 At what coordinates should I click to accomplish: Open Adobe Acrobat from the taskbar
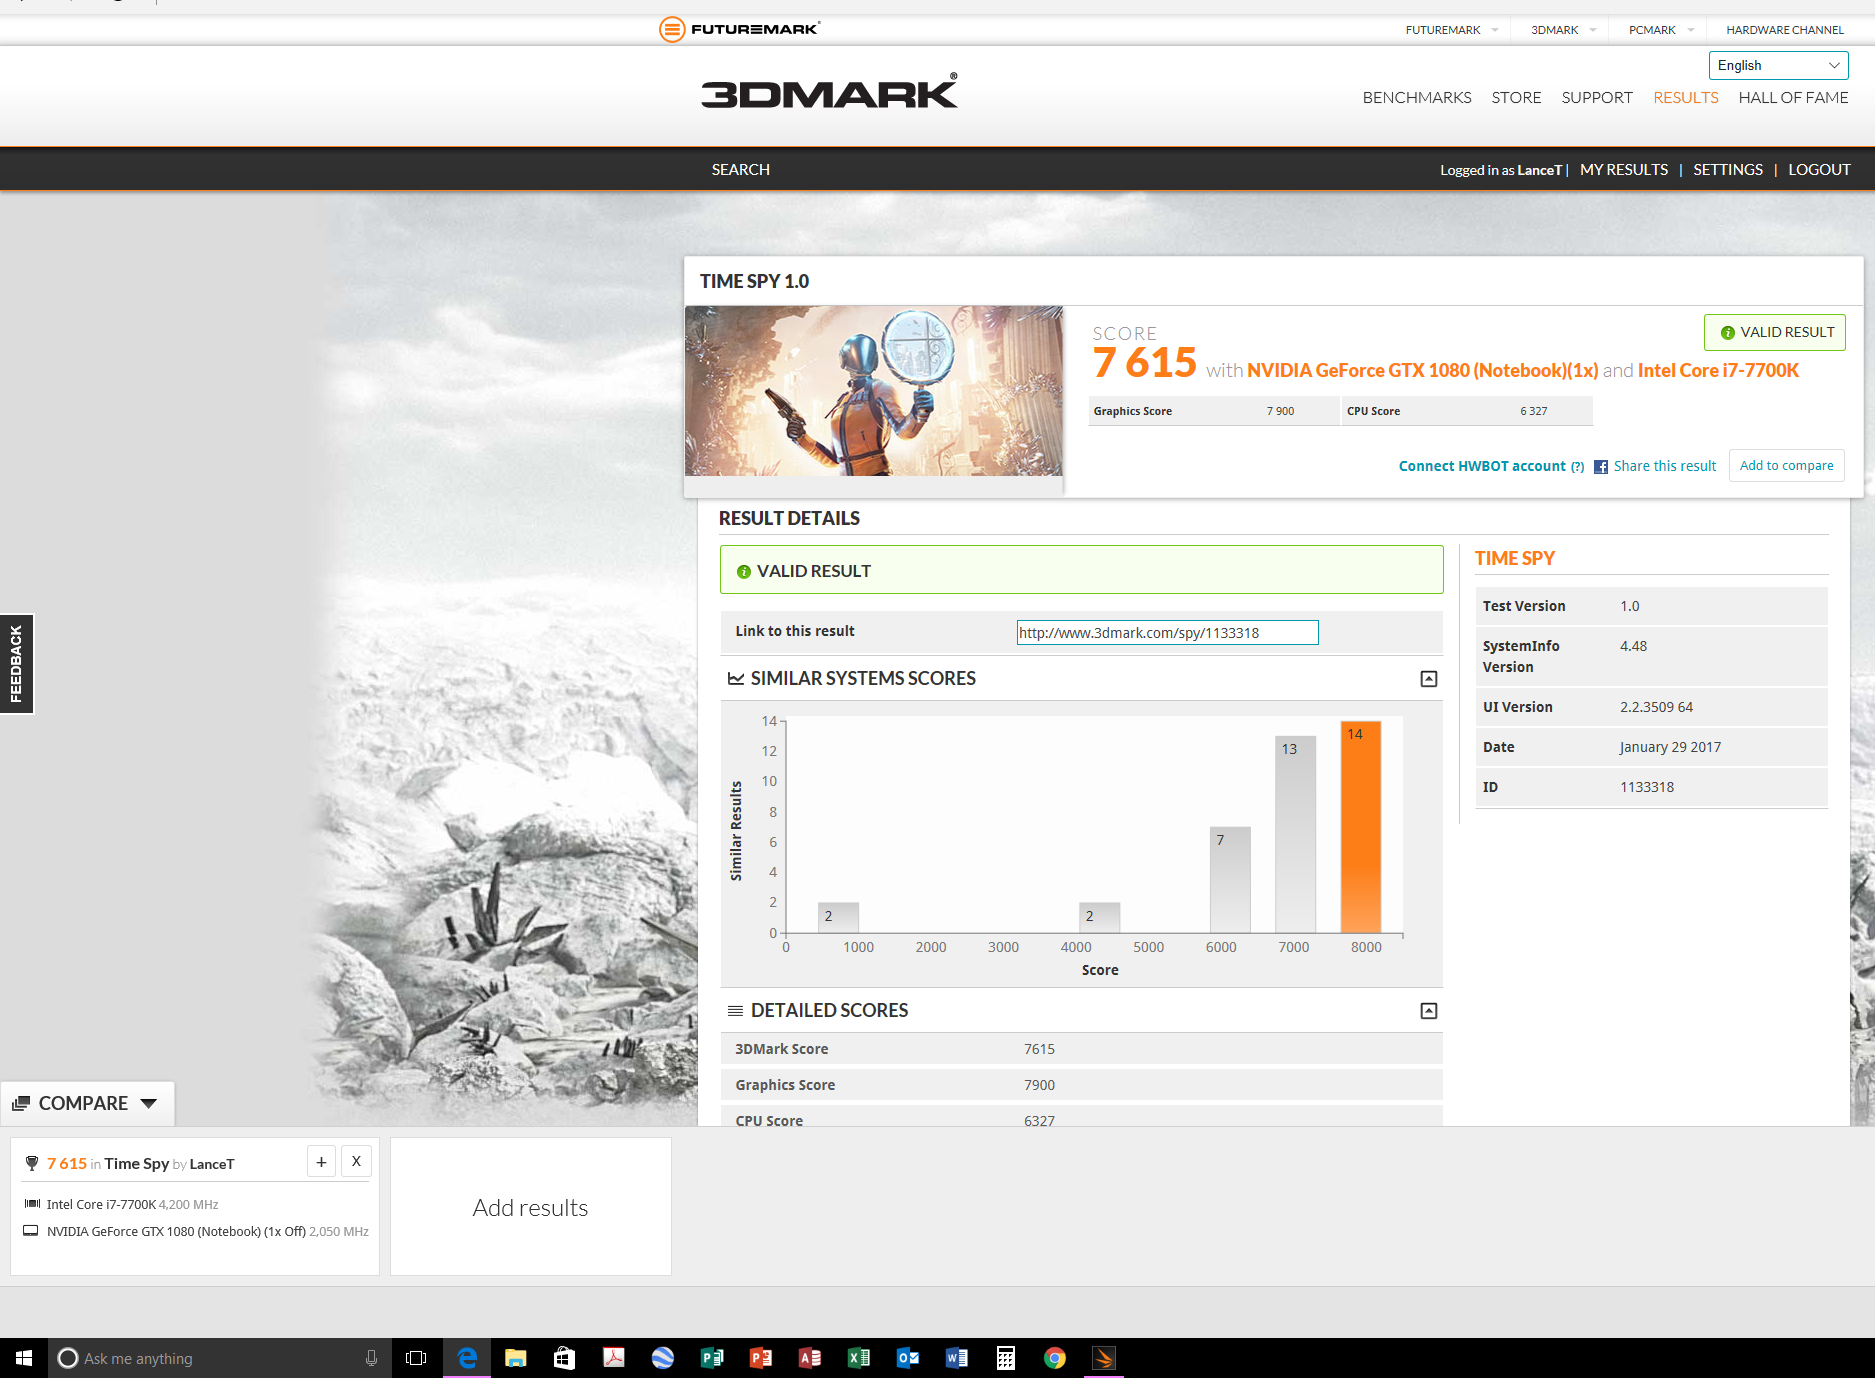coord(614,1358)
